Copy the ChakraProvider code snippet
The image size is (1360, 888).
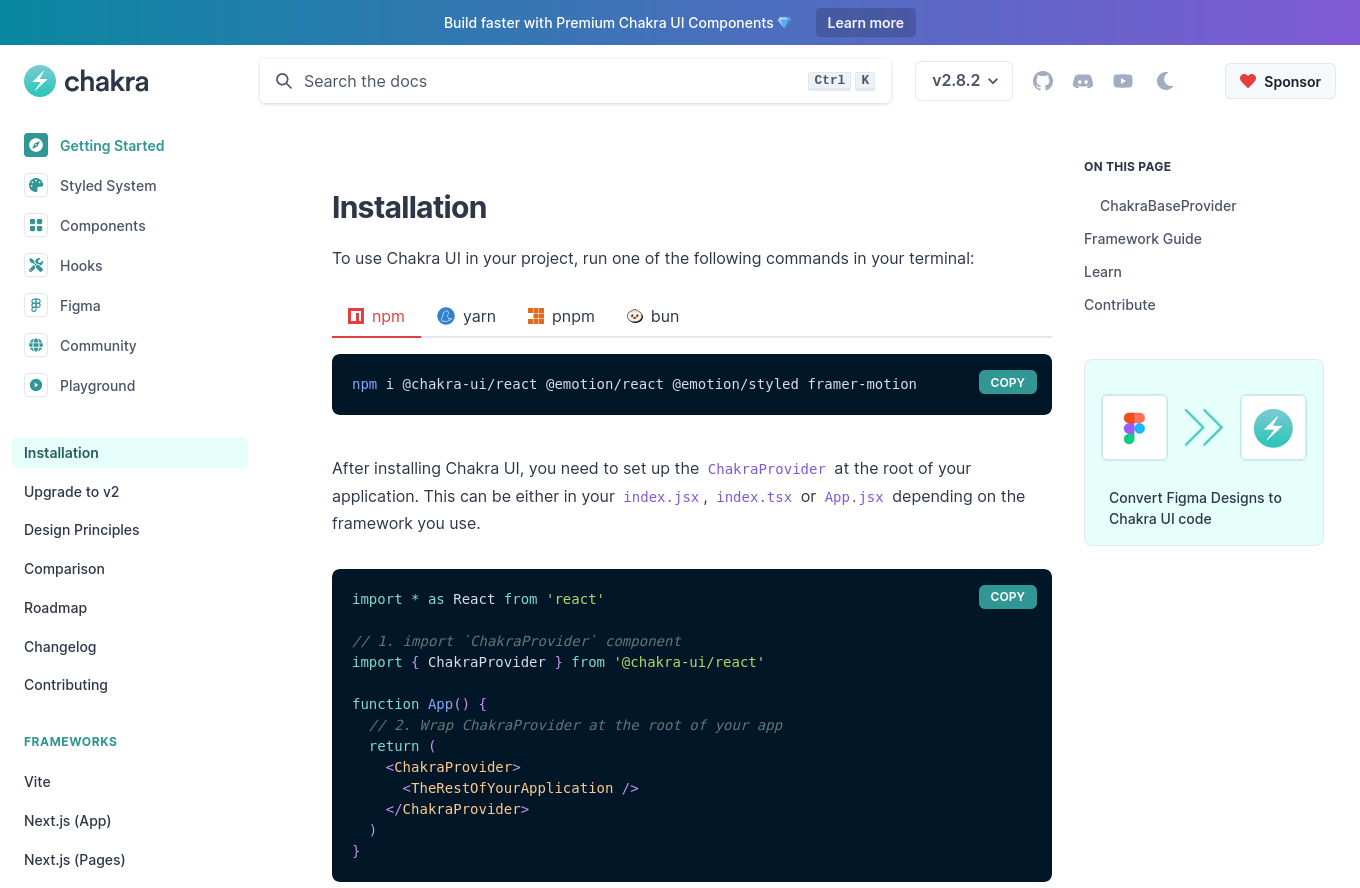(1008, 597)
